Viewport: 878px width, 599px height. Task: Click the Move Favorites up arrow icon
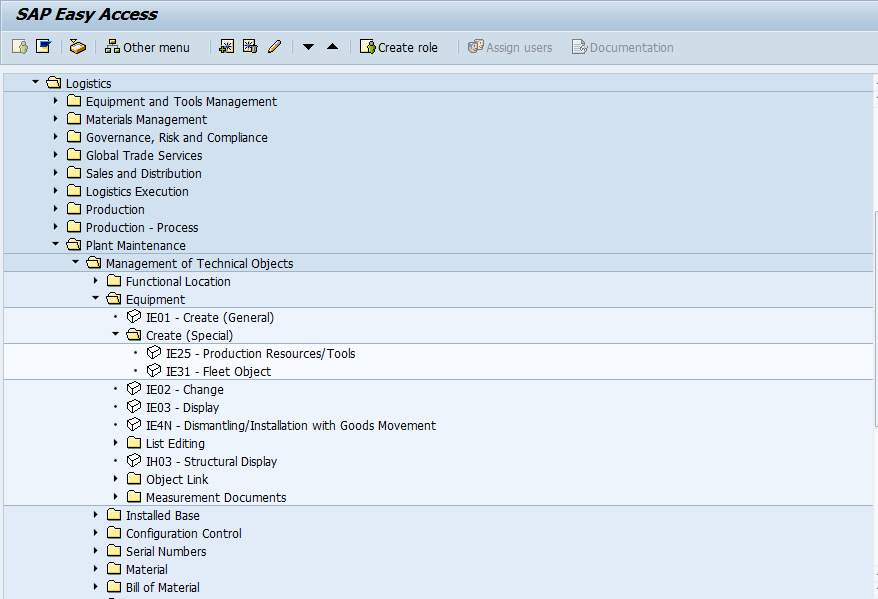click(x=331, y=46)
